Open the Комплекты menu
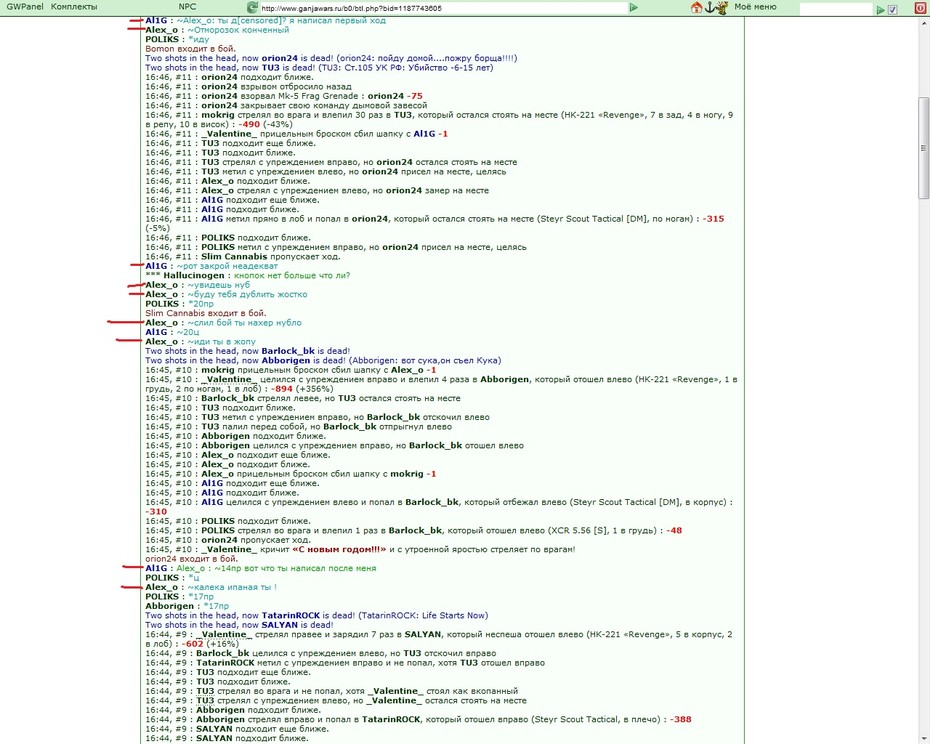The image size is (930, 744). [74, 7]
